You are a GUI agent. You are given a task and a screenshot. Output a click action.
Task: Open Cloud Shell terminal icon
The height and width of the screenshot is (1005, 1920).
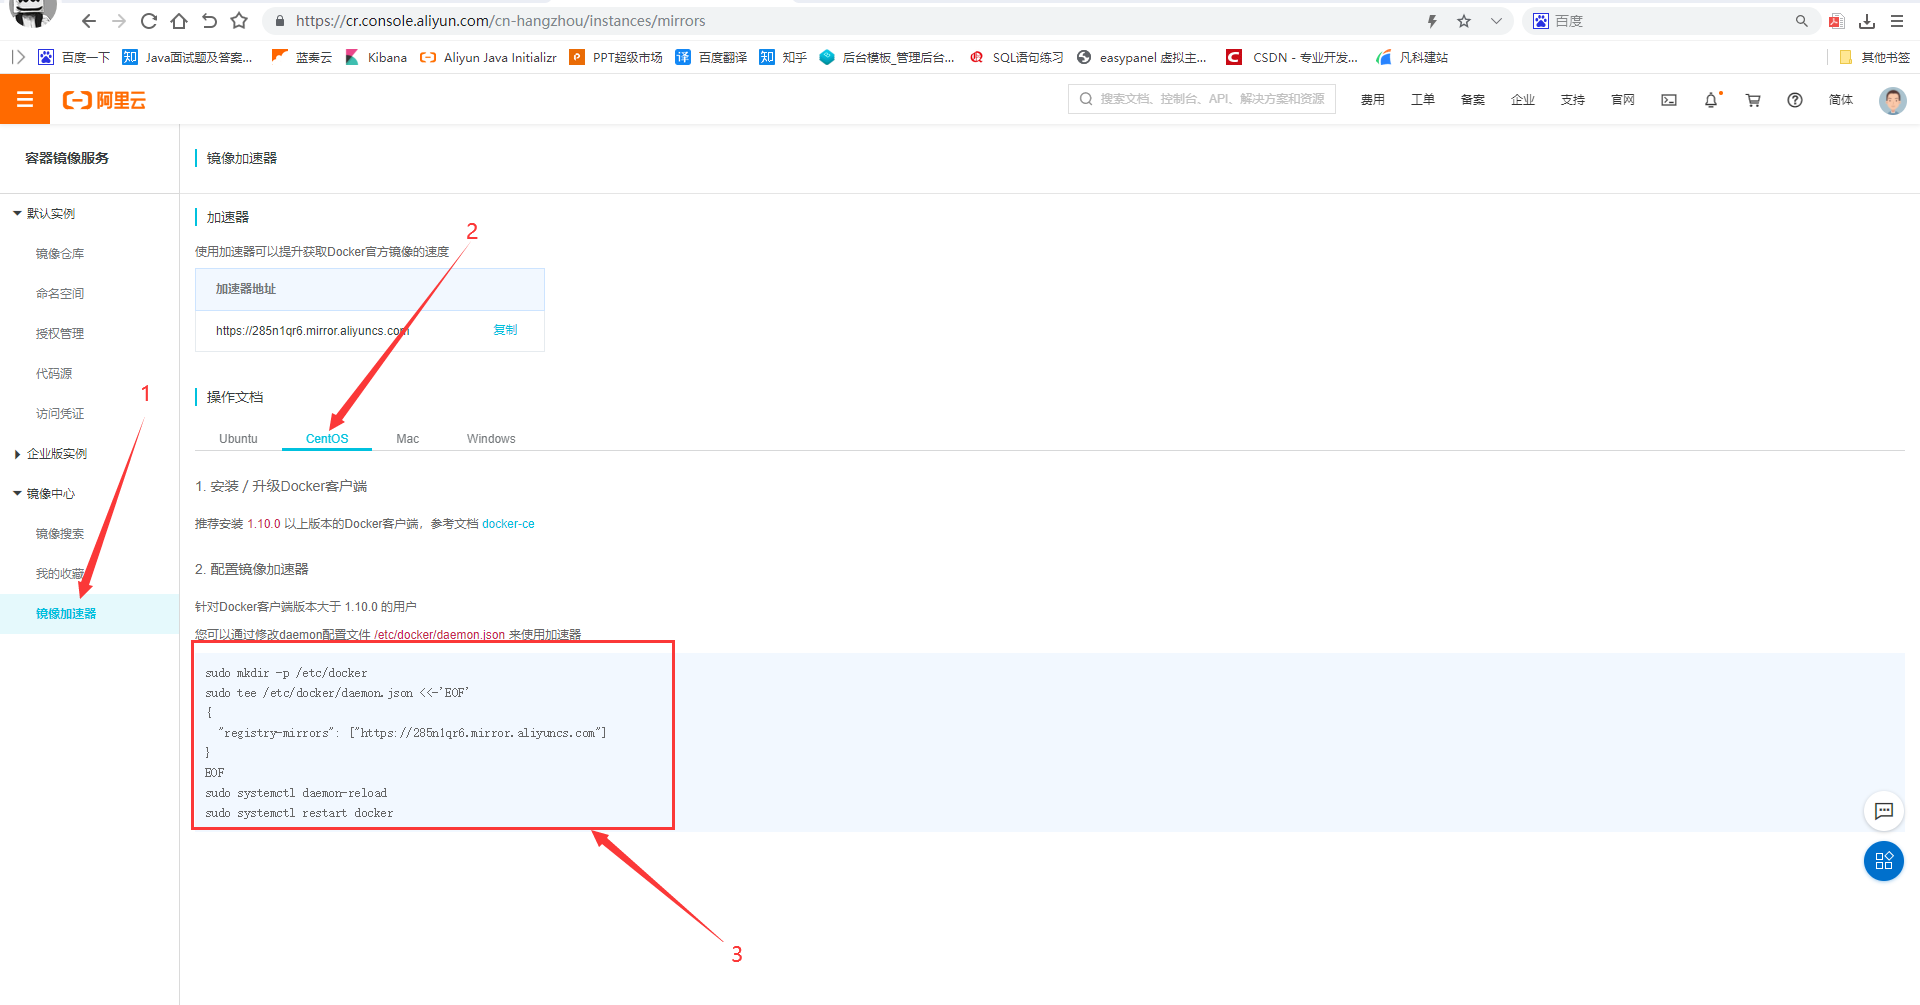pyautogui.click(x=1669, y=100)
